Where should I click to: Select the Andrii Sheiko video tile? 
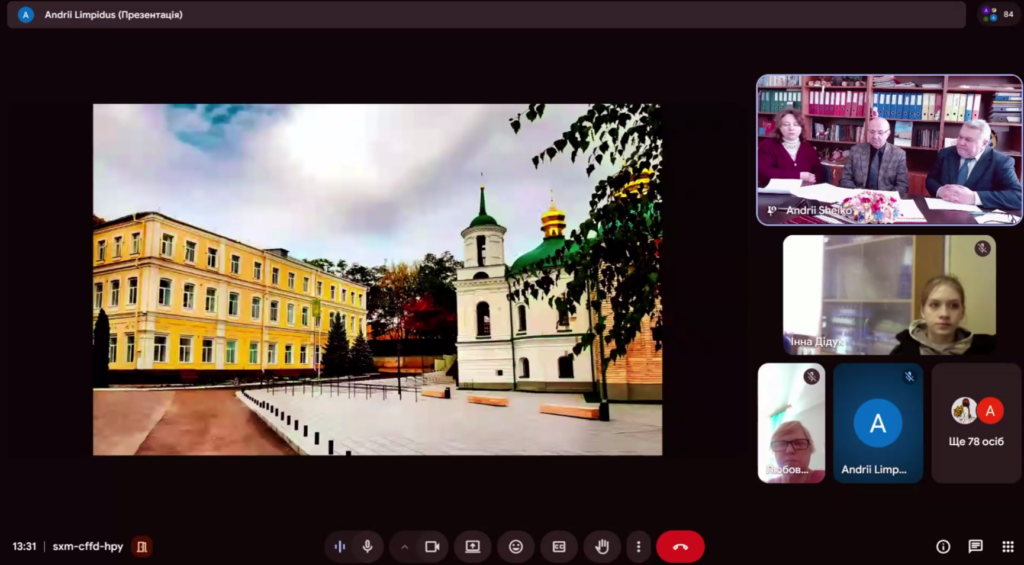[x=888, y=150]
